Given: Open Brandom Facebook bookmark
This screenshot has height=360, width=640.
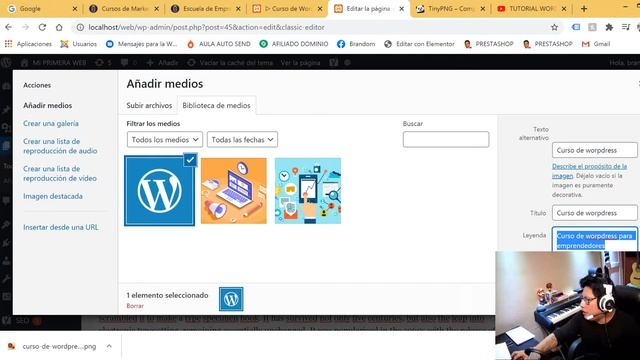Looking at the screenshot, I should [x=356, y=44].
